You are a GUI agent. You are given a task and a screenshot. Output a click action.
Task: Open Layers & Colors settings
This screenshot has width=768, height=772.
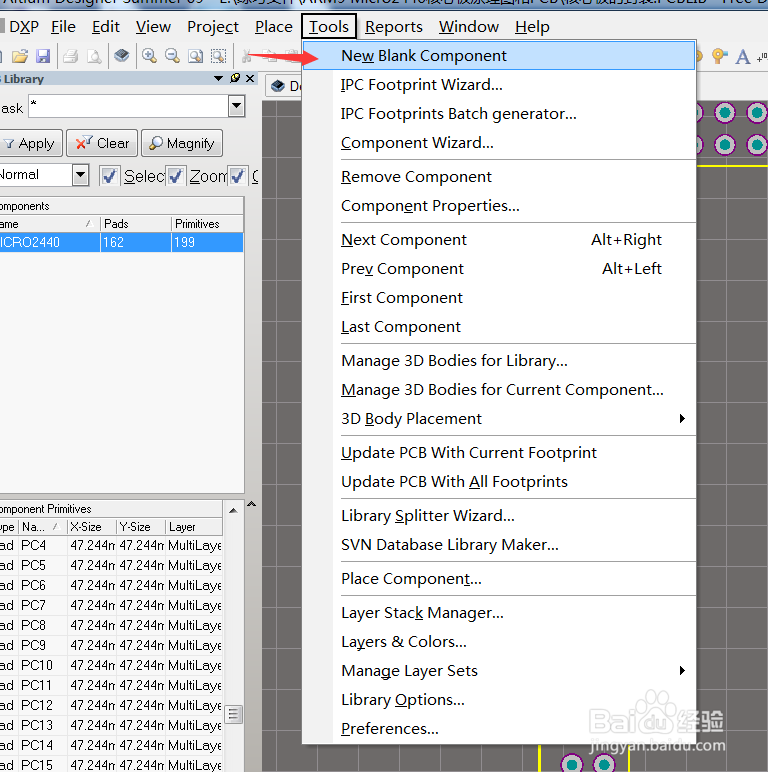499,642
